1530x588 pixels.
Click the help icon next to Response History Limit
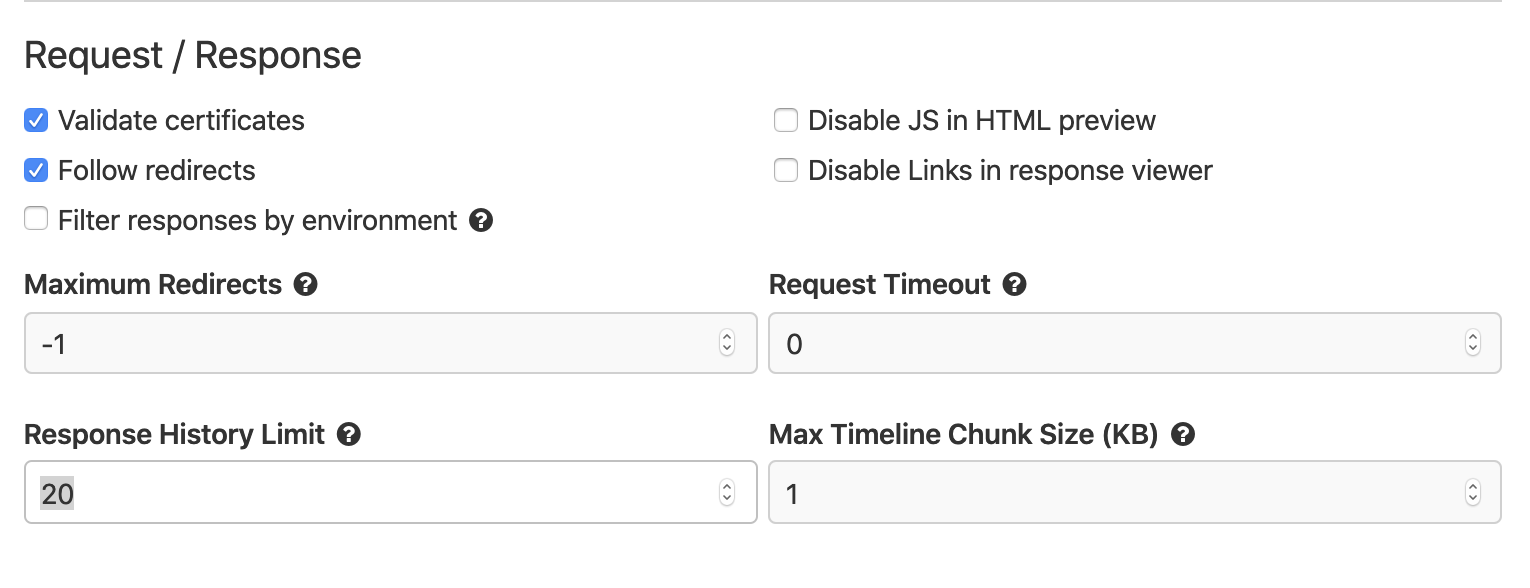tap(348, 434)
